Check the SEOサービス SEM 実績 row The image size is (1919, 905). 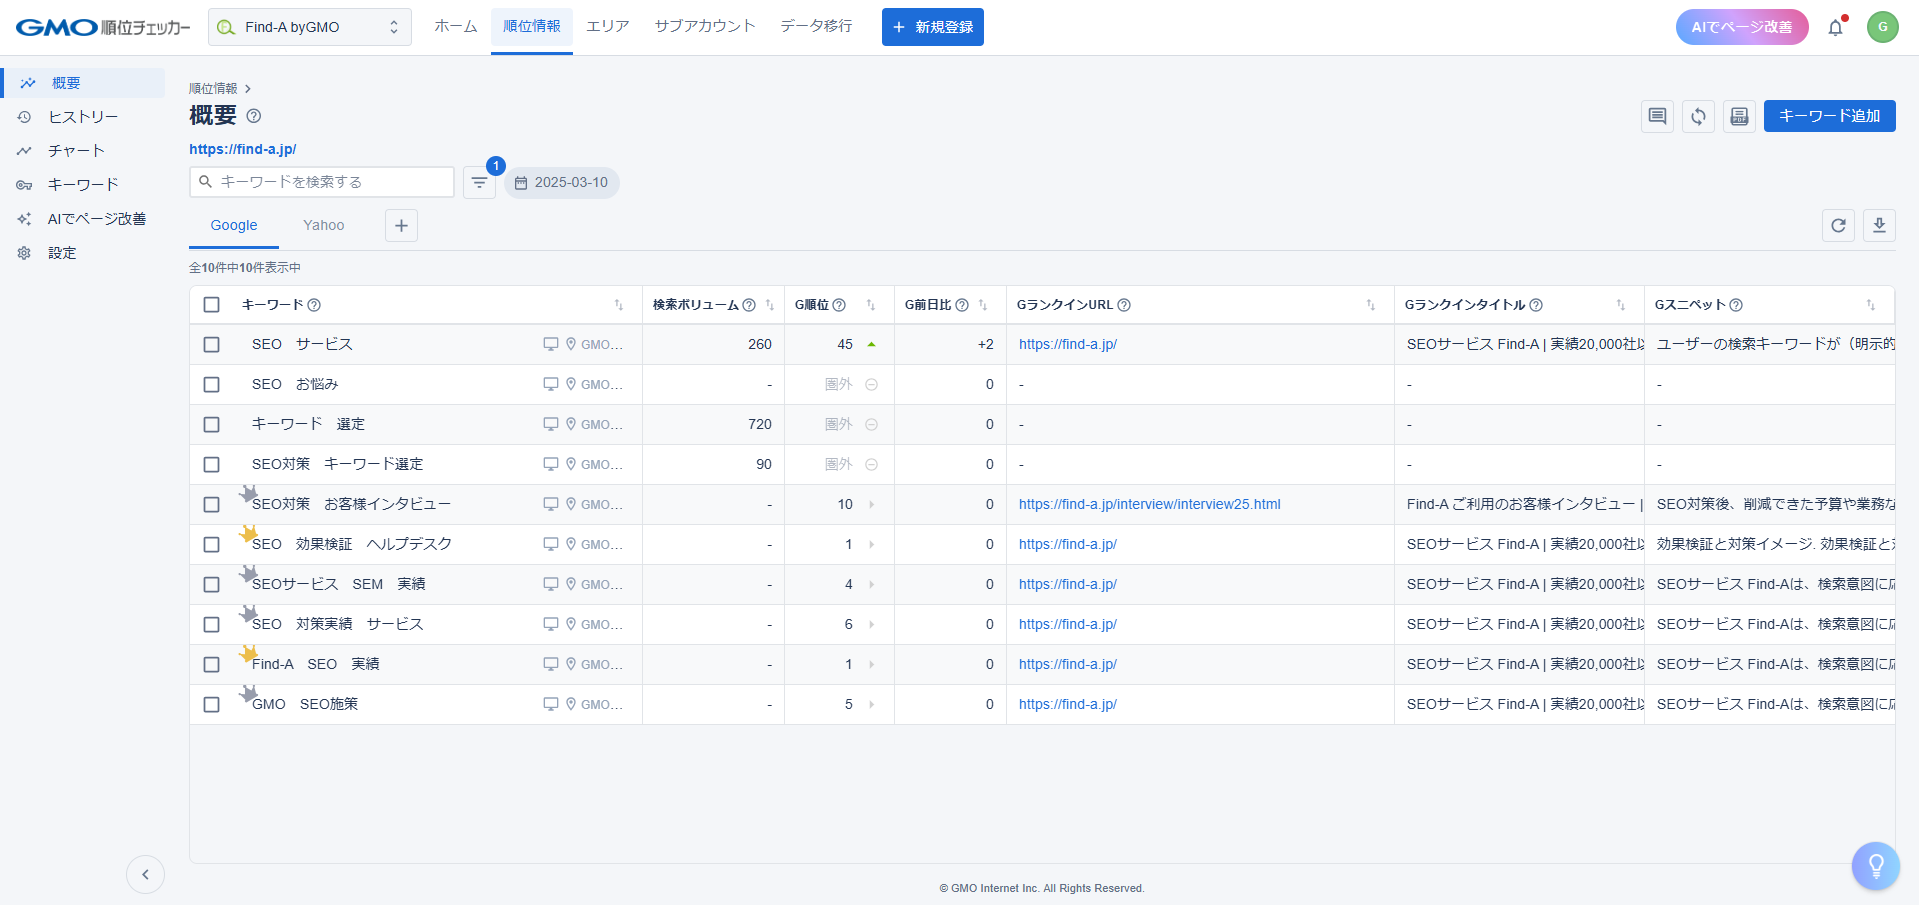[211, 584]
